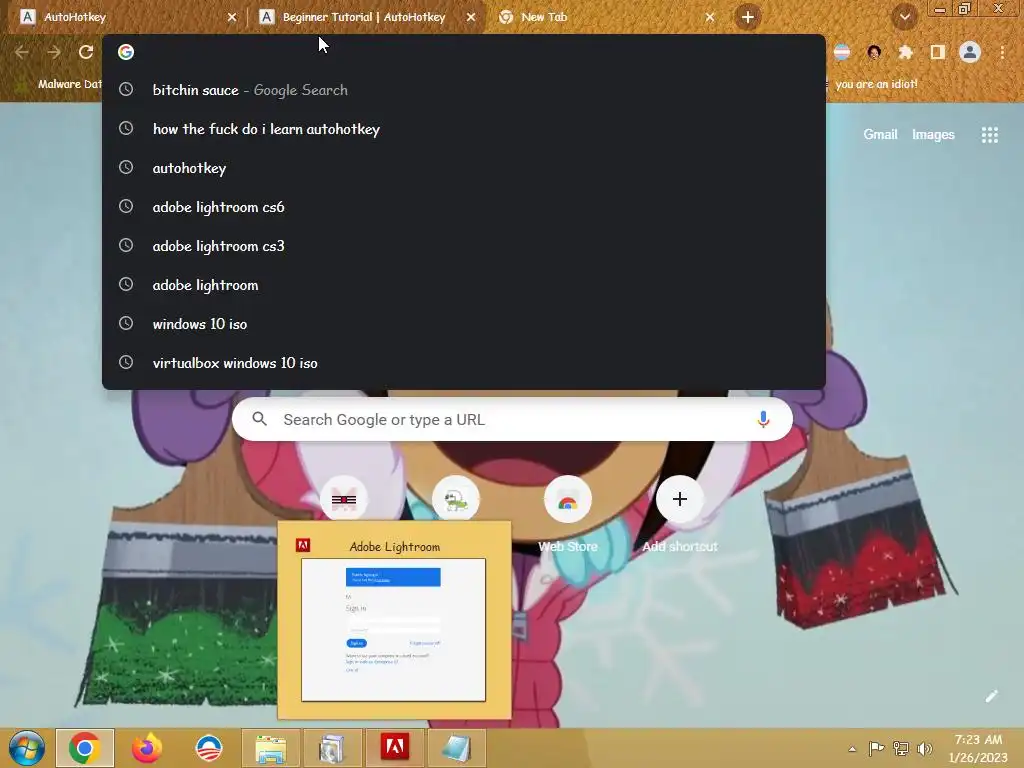Open the clock showing 7:23 AM
The image size is (1024, 768).
pyautogui.click(x=978, y=748)
